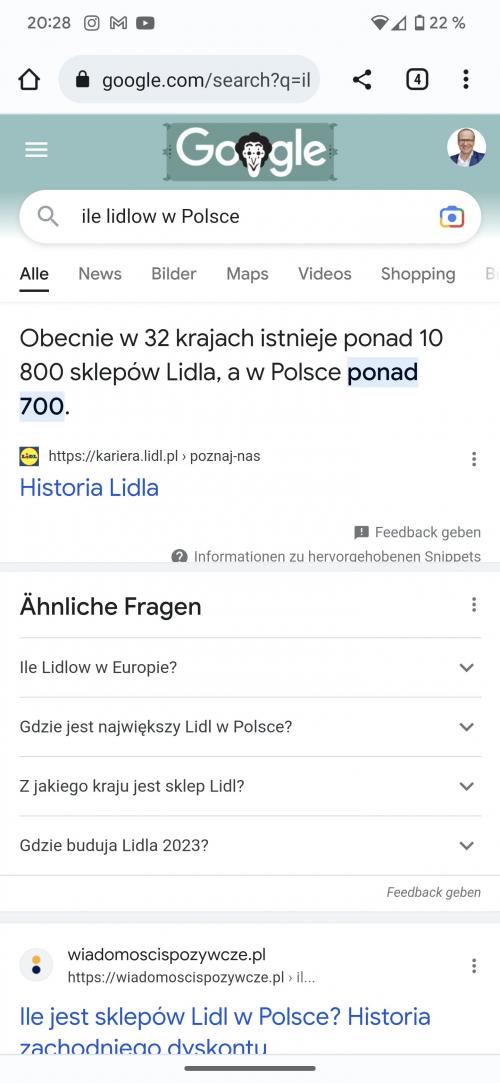Expand "Gdzie jest największy Lidl w Polsce?"
Image resolution: width=500 pixels, height=1083 pixels.
pyautogui.click(x=250, y=727)
